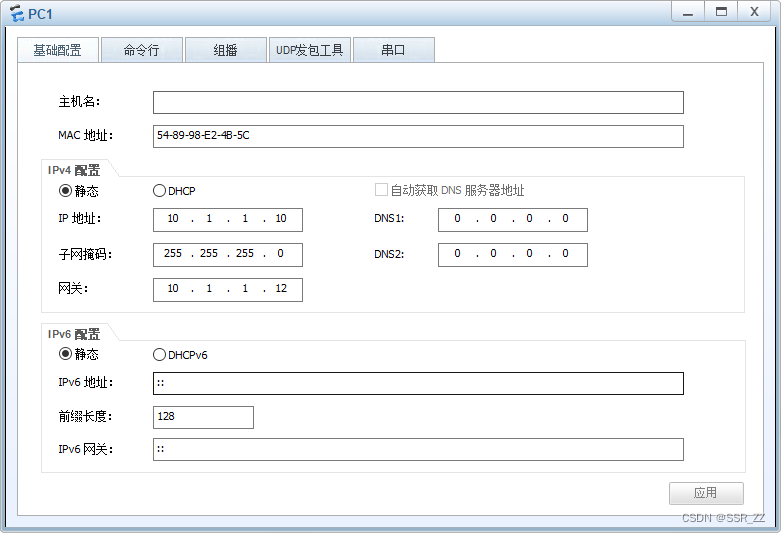Image resolution: width=781 pixels, height=533 pixels.
Task: Switch to the 基础配置 tab
Action: pyautogui.click(x=58, y=50)
